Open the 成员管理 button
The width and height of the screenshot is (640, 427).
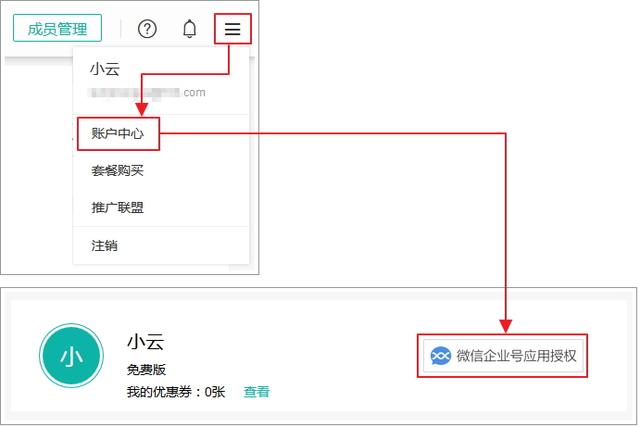coord(57,28)
